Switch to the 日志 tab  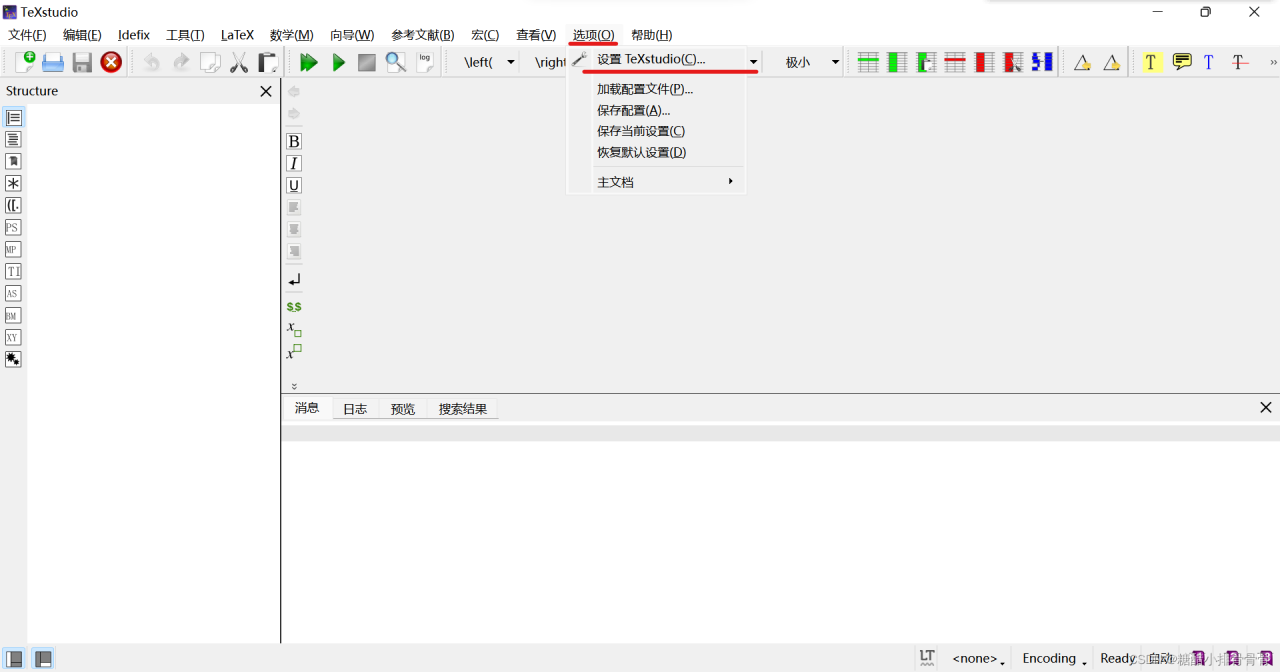pos(355,409)
